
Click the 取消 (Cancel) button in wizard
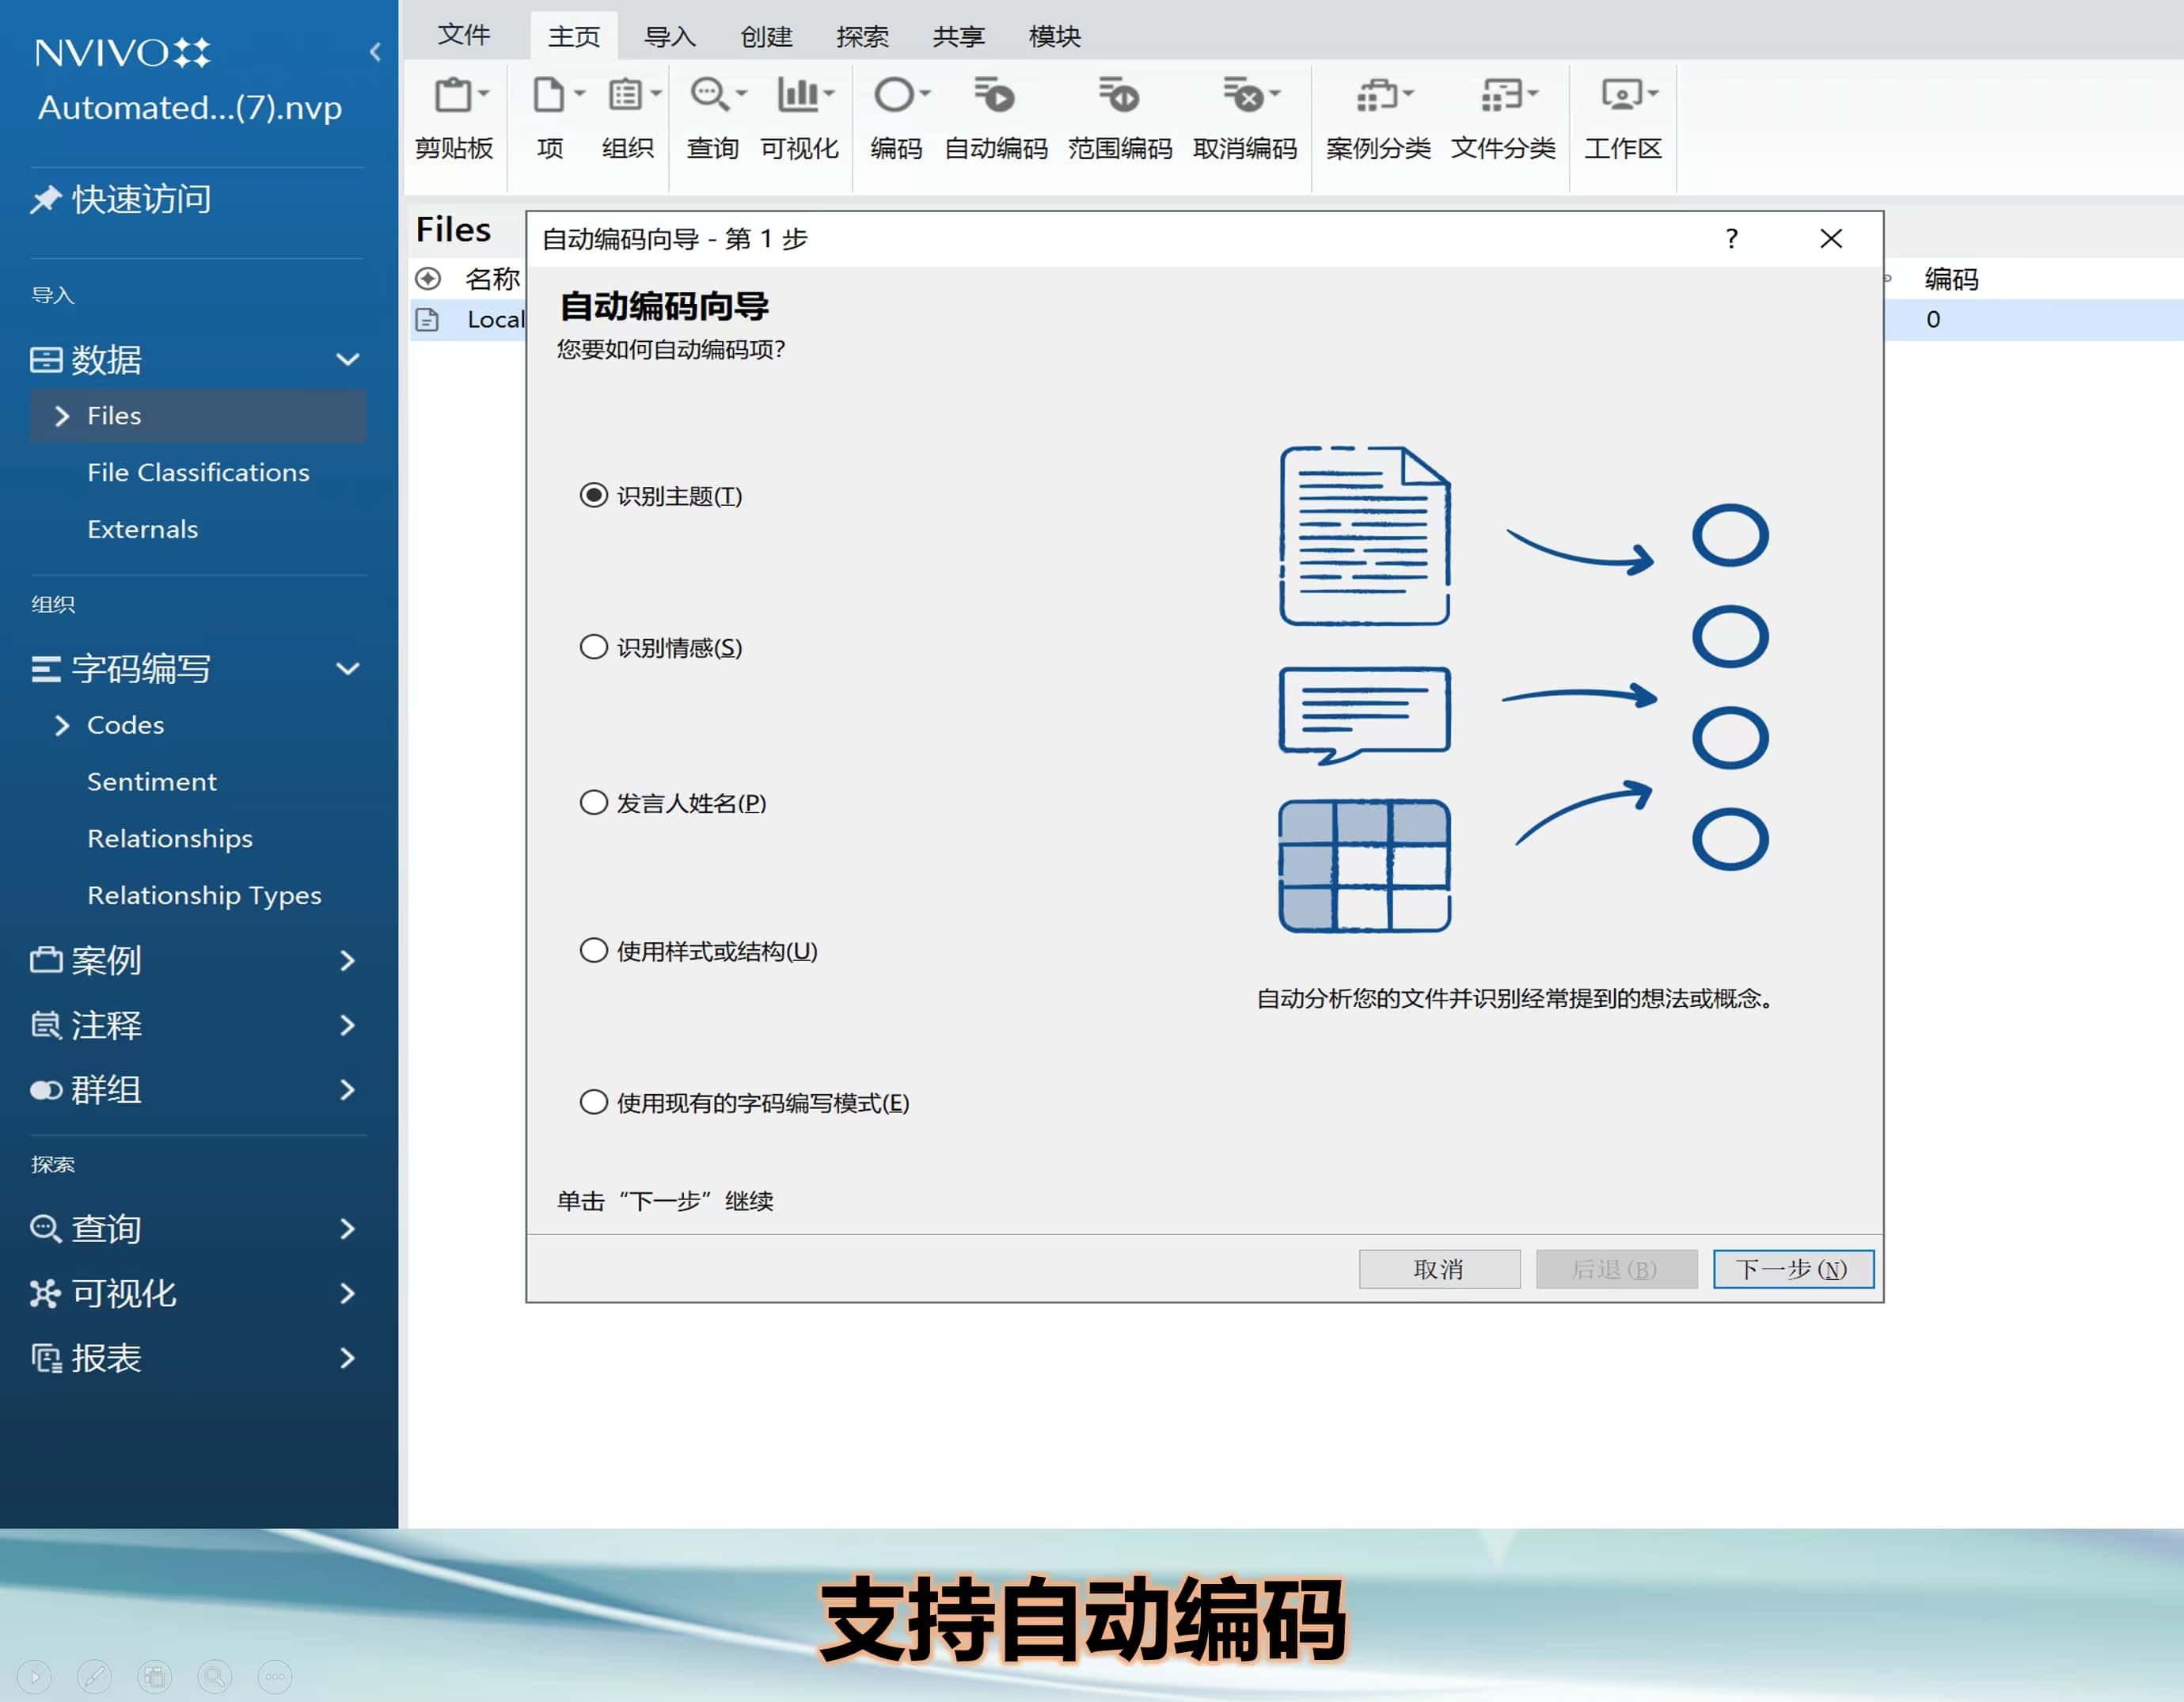point(1438,1269)
